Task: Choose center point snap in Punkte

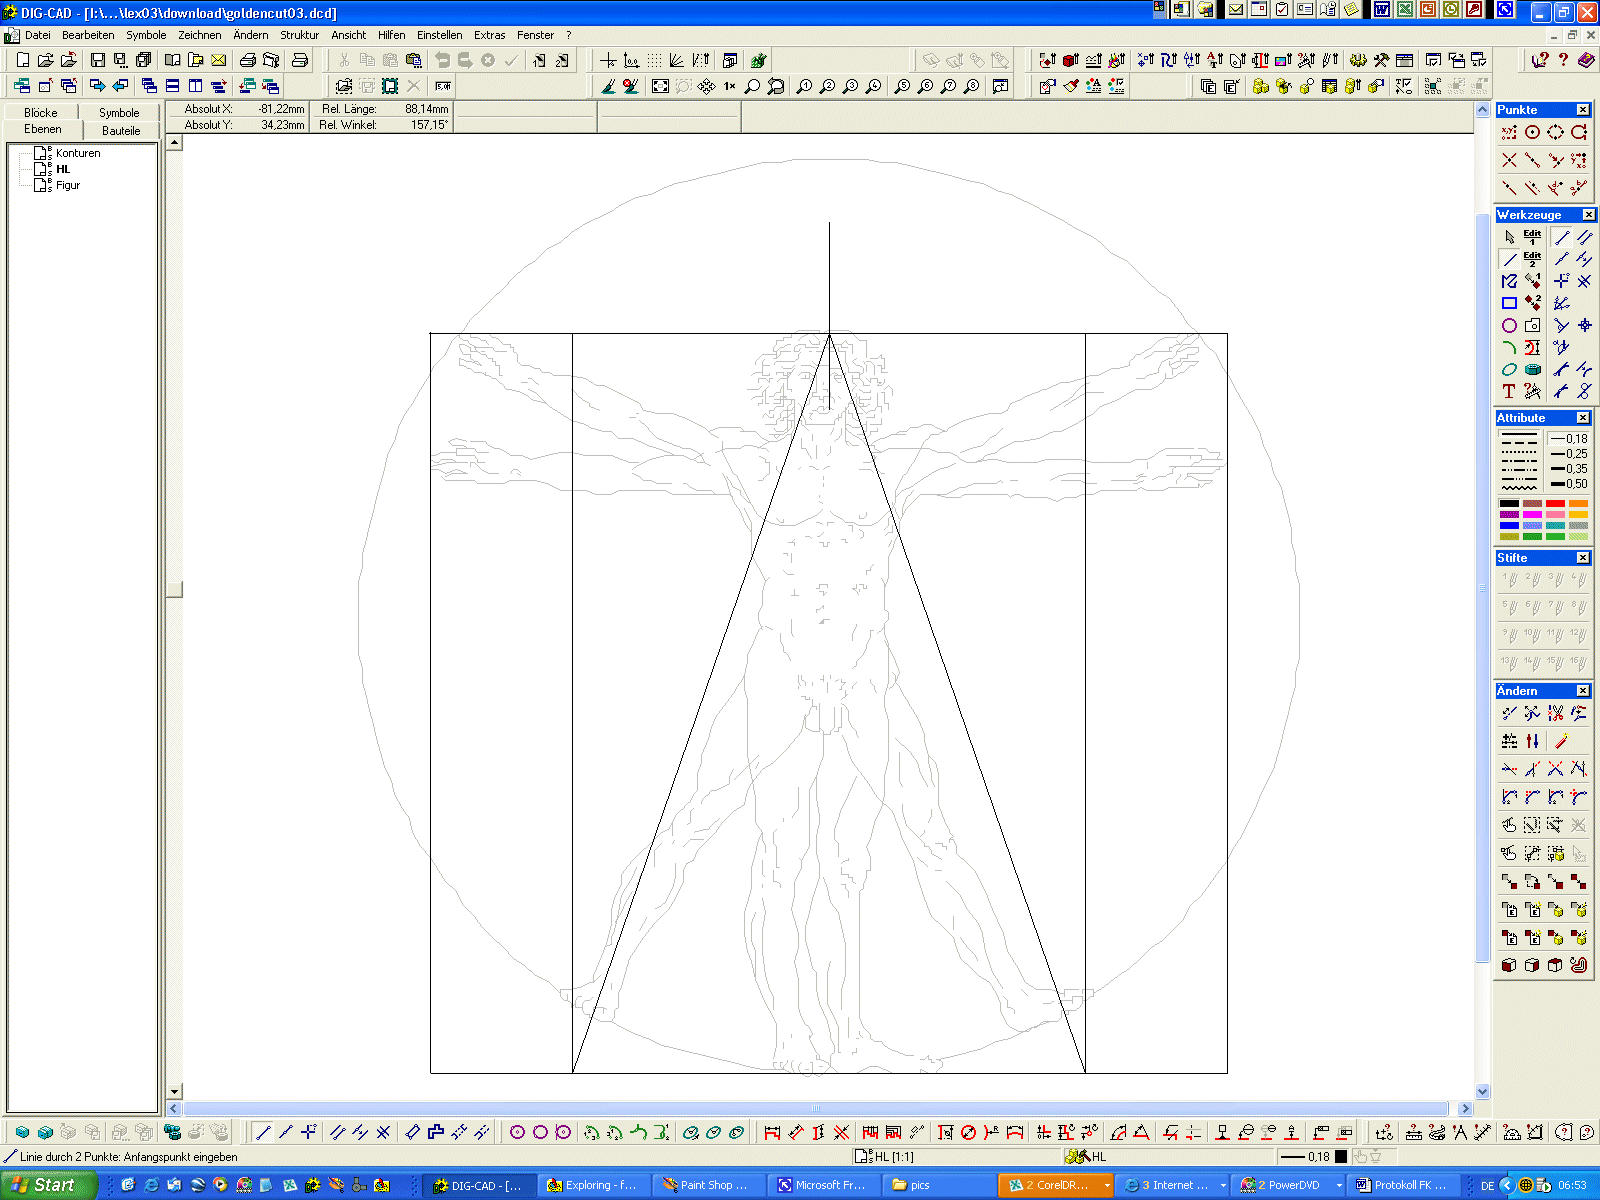Action: [x=1532, y=132]
